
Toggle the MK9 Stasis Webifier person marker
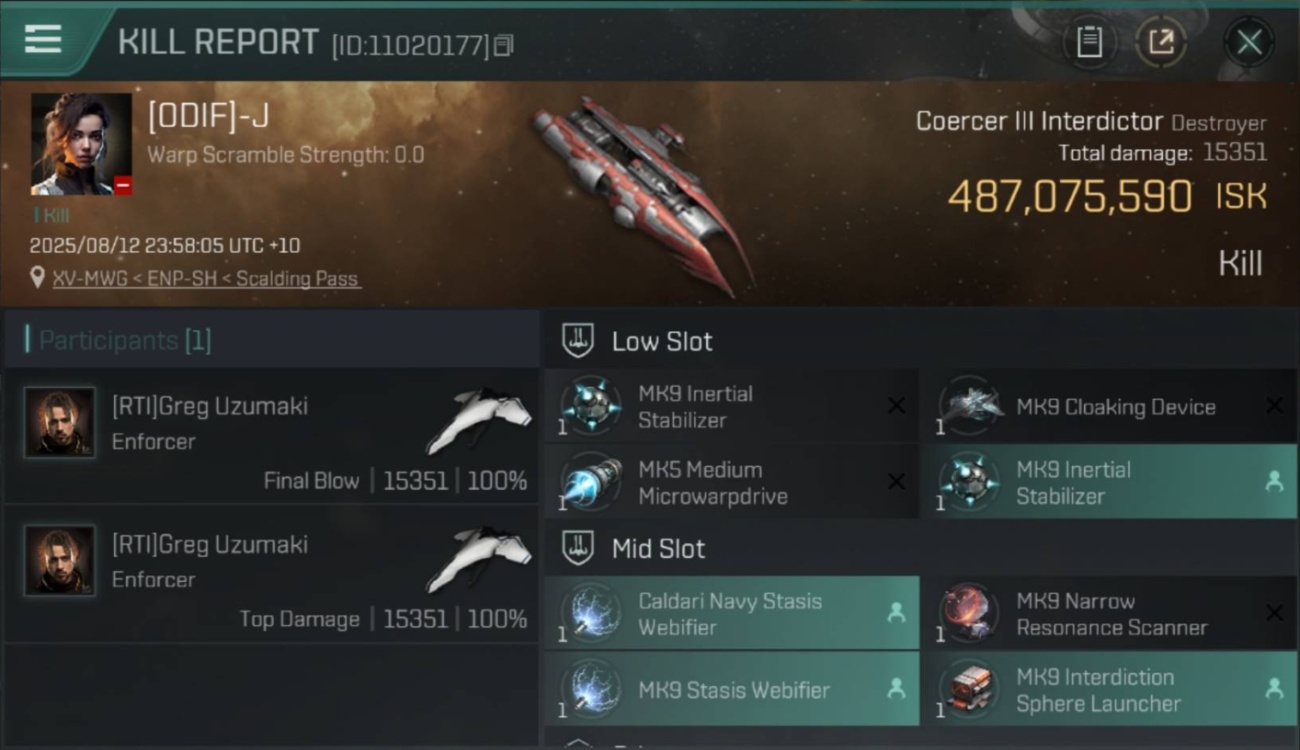click(896, 689)
